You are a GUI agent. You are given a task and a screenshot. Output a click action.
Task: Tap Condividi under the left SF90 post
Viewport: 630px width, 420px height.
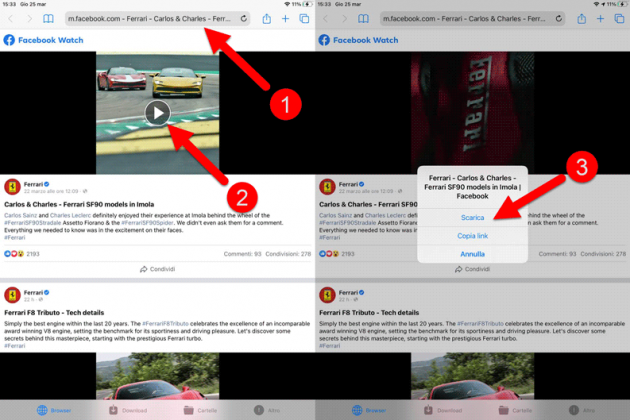157,269
